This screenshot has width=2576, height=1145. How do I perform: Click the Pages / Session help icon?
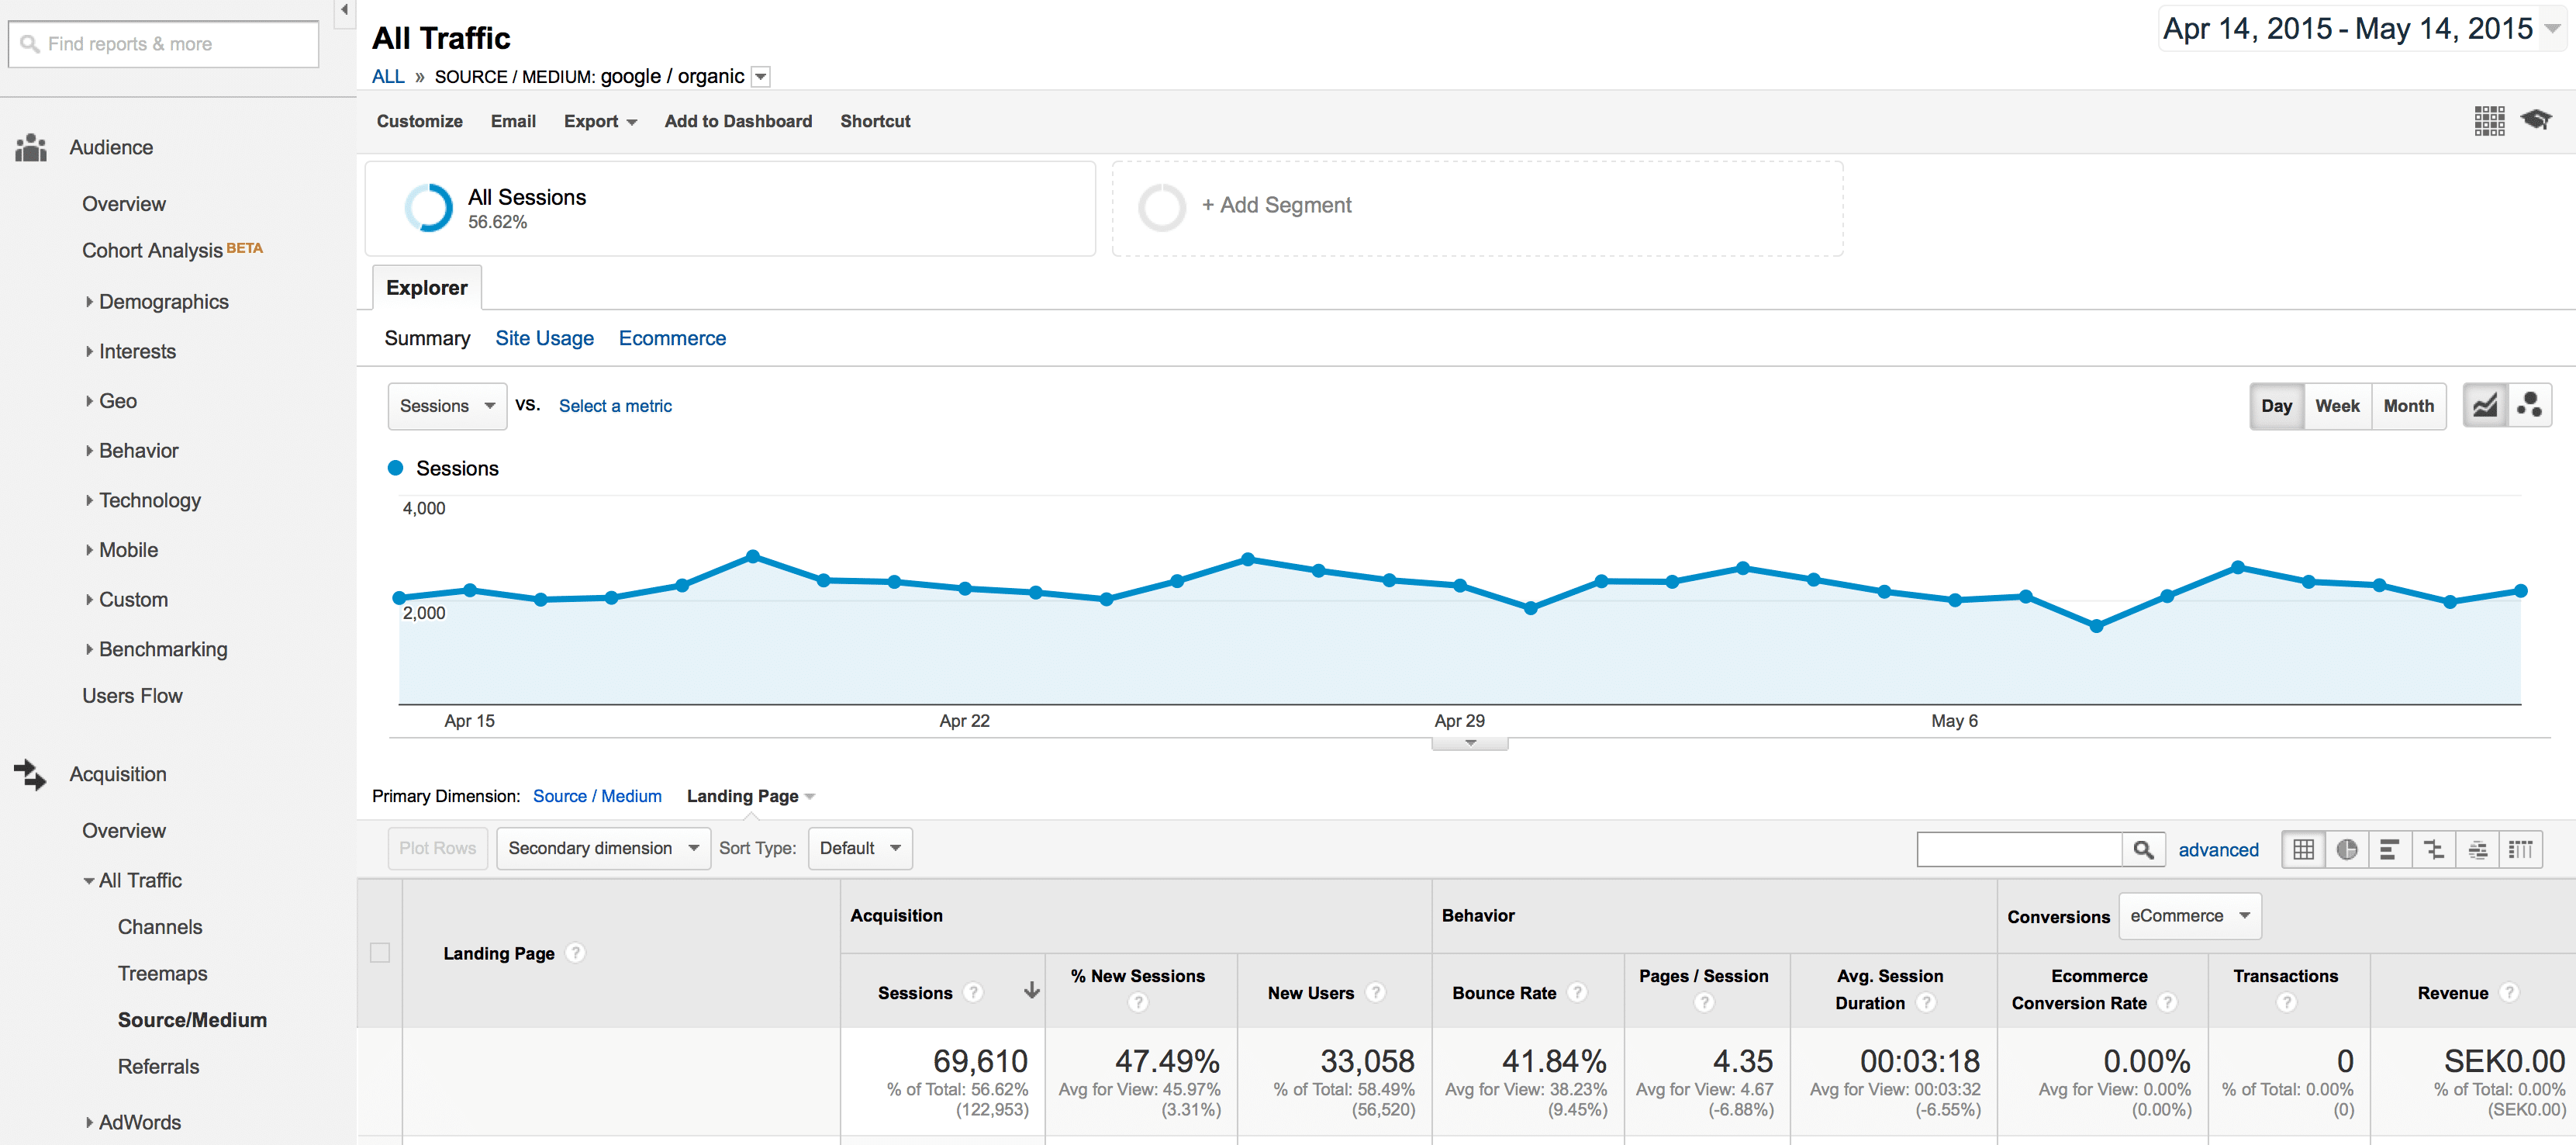pyautogui.click(x=1704, y=1003)
